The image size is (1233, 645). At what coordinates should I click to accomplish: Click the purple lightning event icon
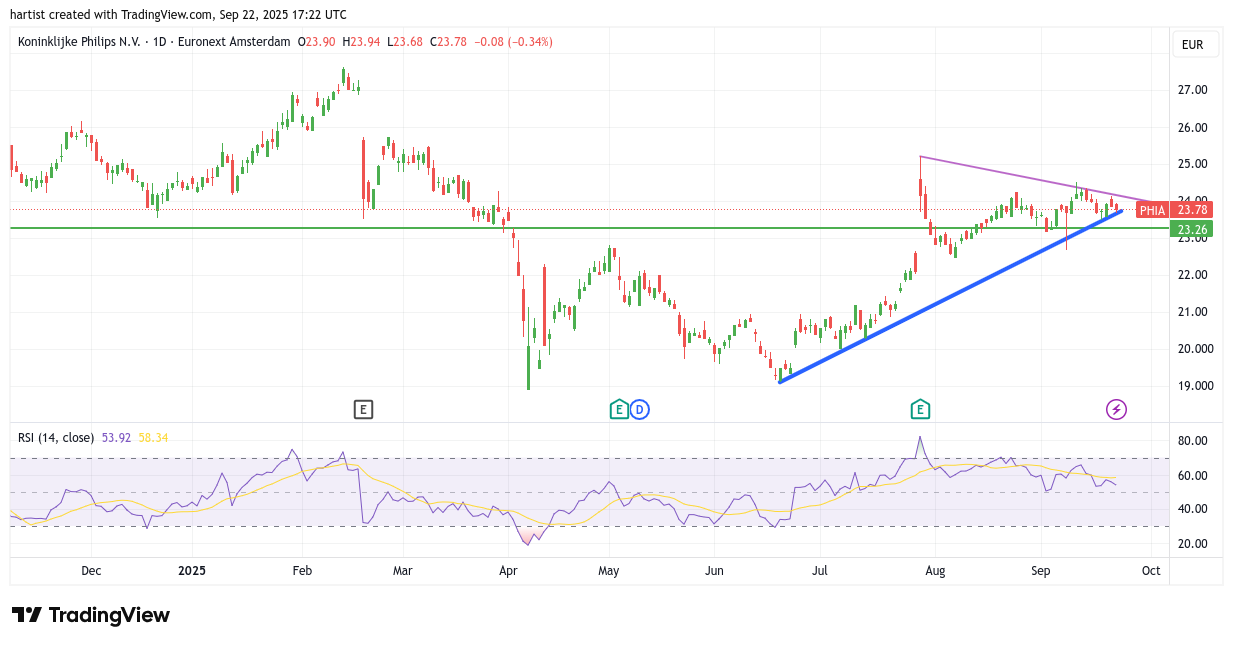coord(1117,409)
